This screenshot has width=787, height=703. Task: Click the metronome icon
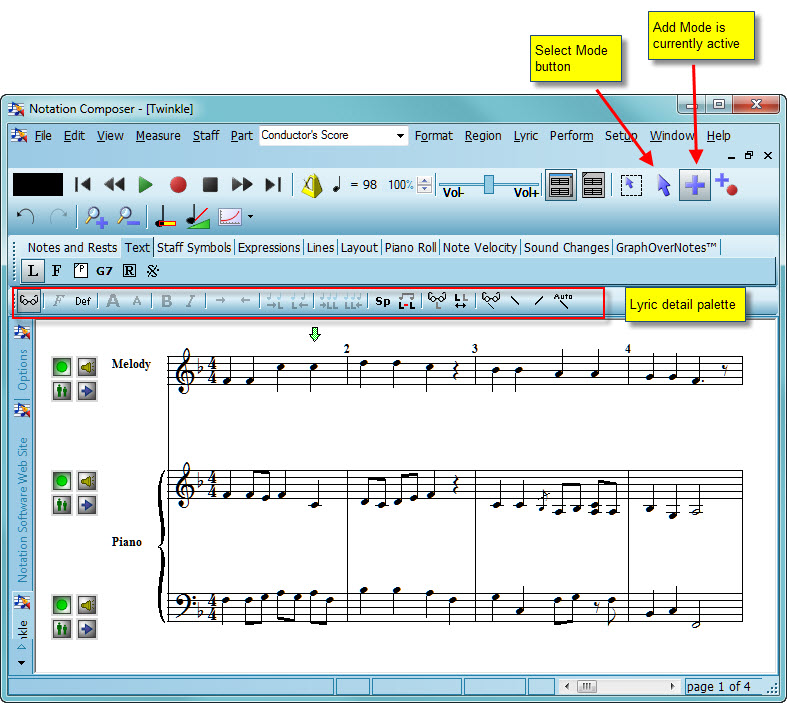pos(312,185)
